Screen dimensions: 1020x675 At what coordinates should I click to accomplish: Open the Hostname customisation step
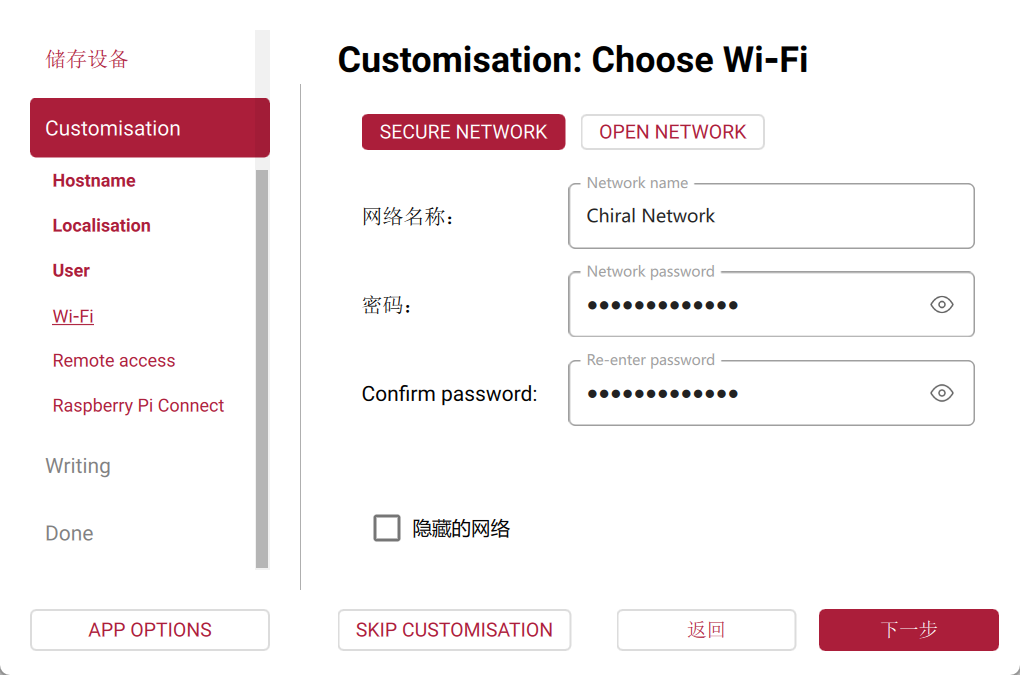tap(94, 181)
